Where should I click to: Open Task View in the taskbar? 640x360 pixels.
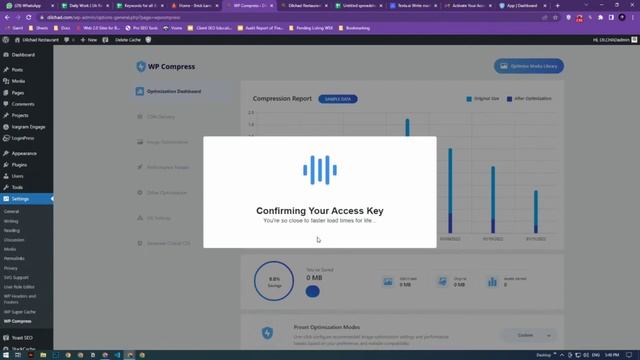click(18, 355)
